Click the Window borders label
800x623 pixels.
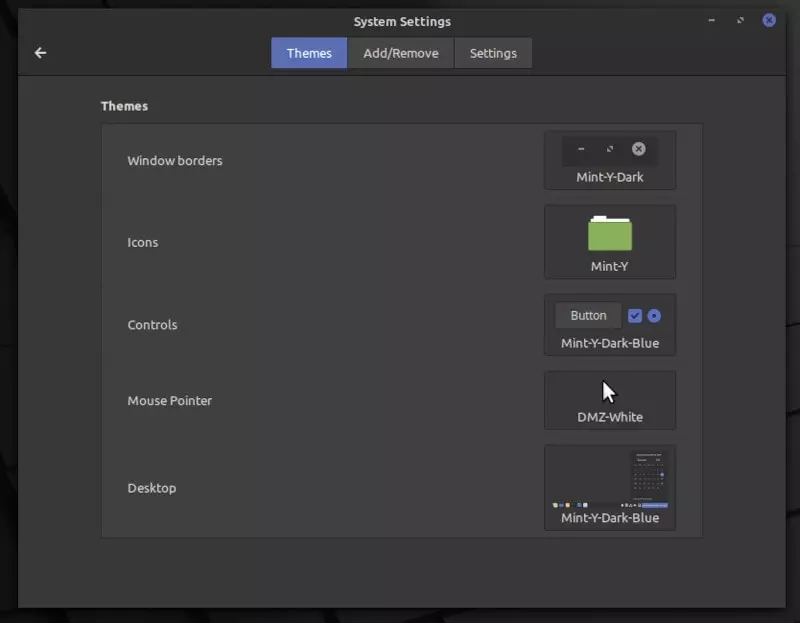pos(175,161)
